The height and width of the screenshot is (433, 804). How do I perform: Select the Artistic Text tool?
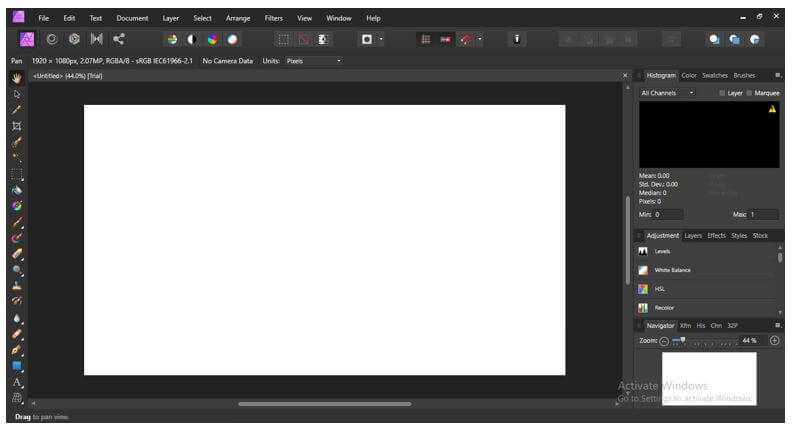(17, 383)
